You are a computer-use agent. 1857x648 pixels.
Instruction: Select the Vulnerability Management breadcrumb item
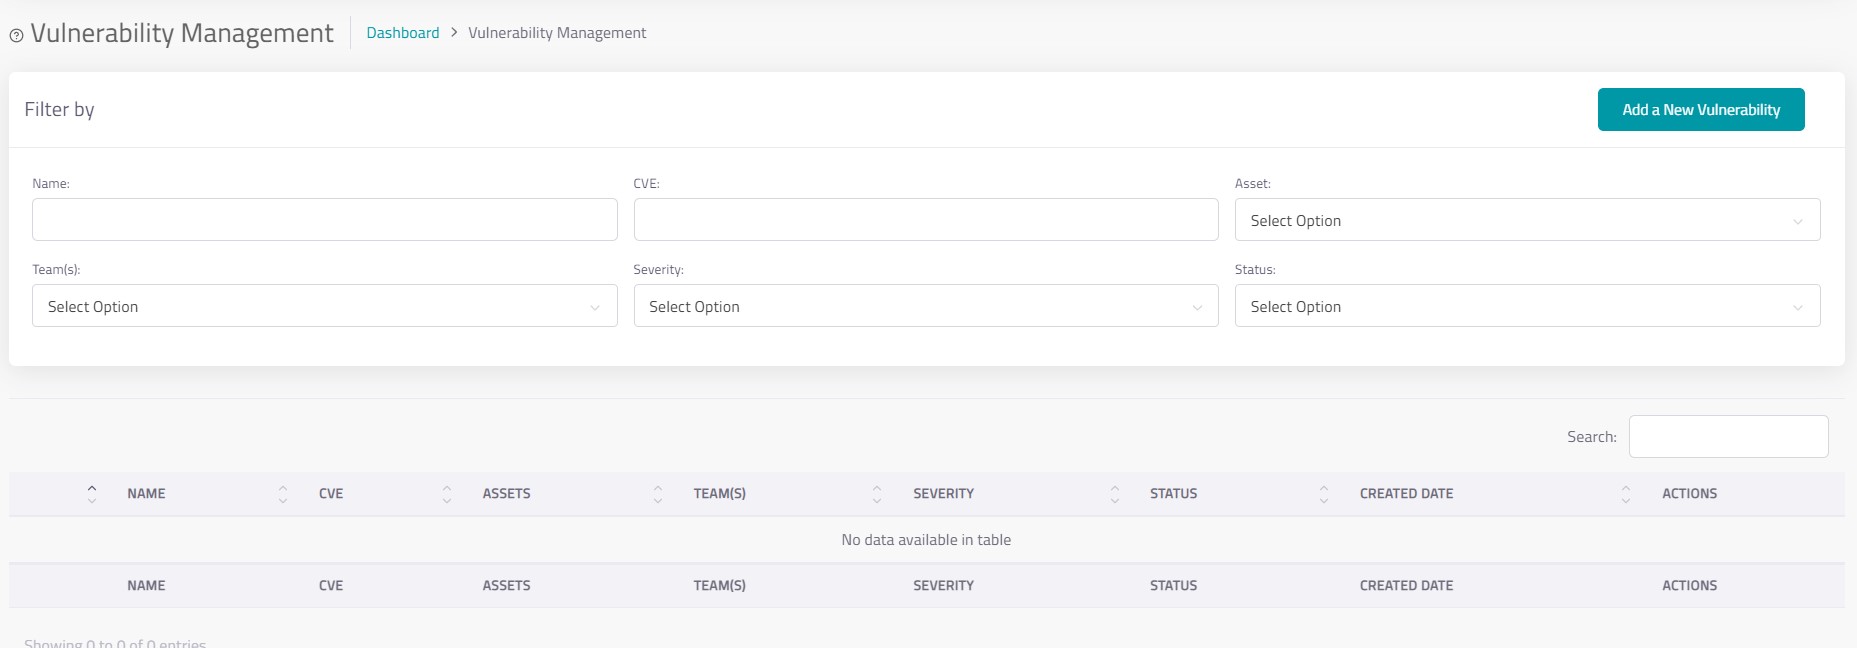click(x=557, y=33)
